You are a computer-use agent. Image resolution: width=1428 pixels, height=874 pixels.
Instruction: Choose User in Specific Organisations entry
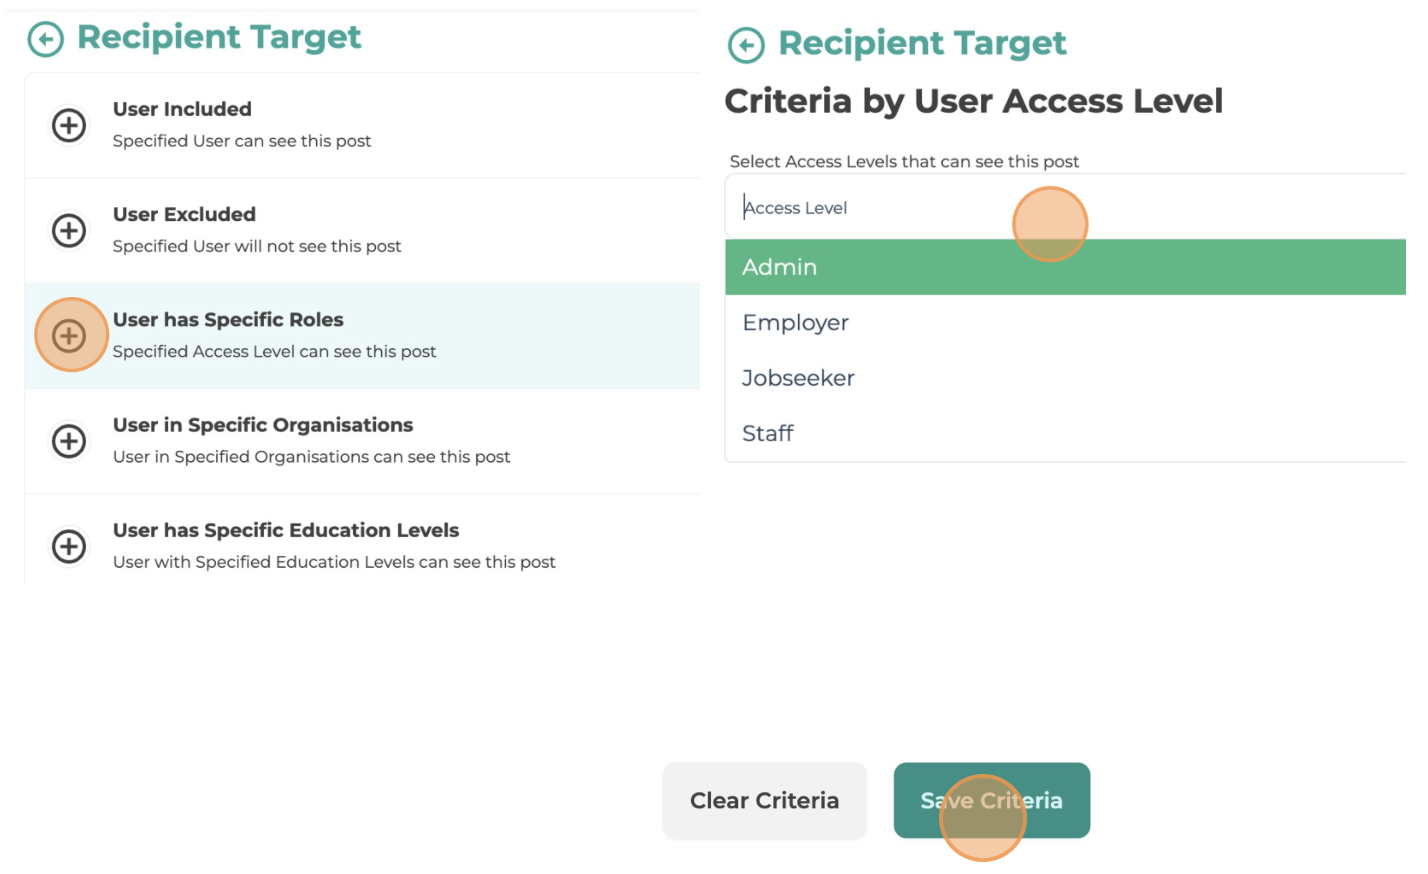point(362,441)
